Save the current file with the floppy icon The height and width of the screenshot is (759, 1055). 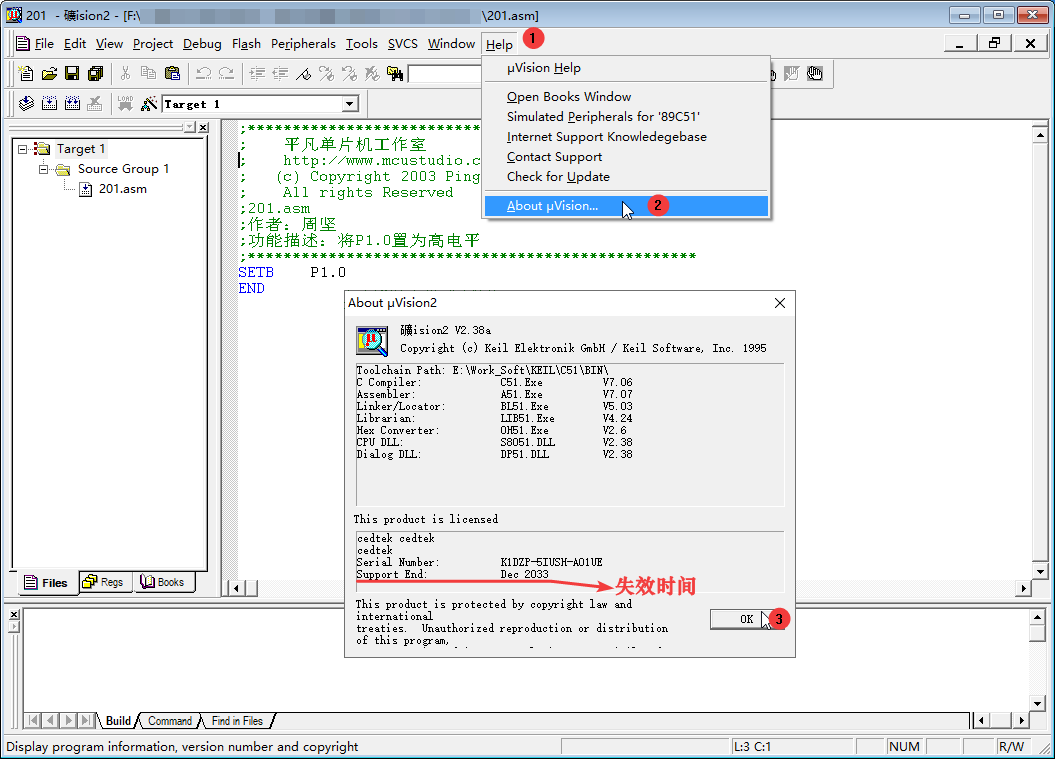[72, 73]
